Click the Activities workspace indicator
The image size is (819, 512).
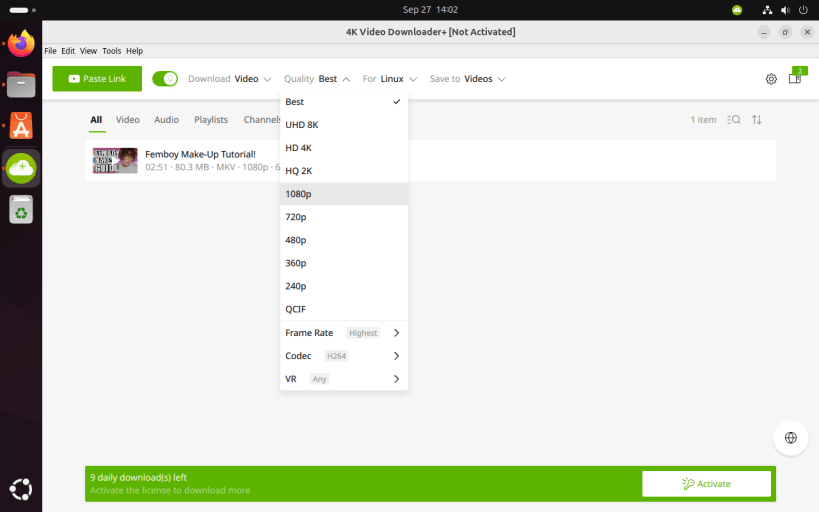(x=22, y=10)
